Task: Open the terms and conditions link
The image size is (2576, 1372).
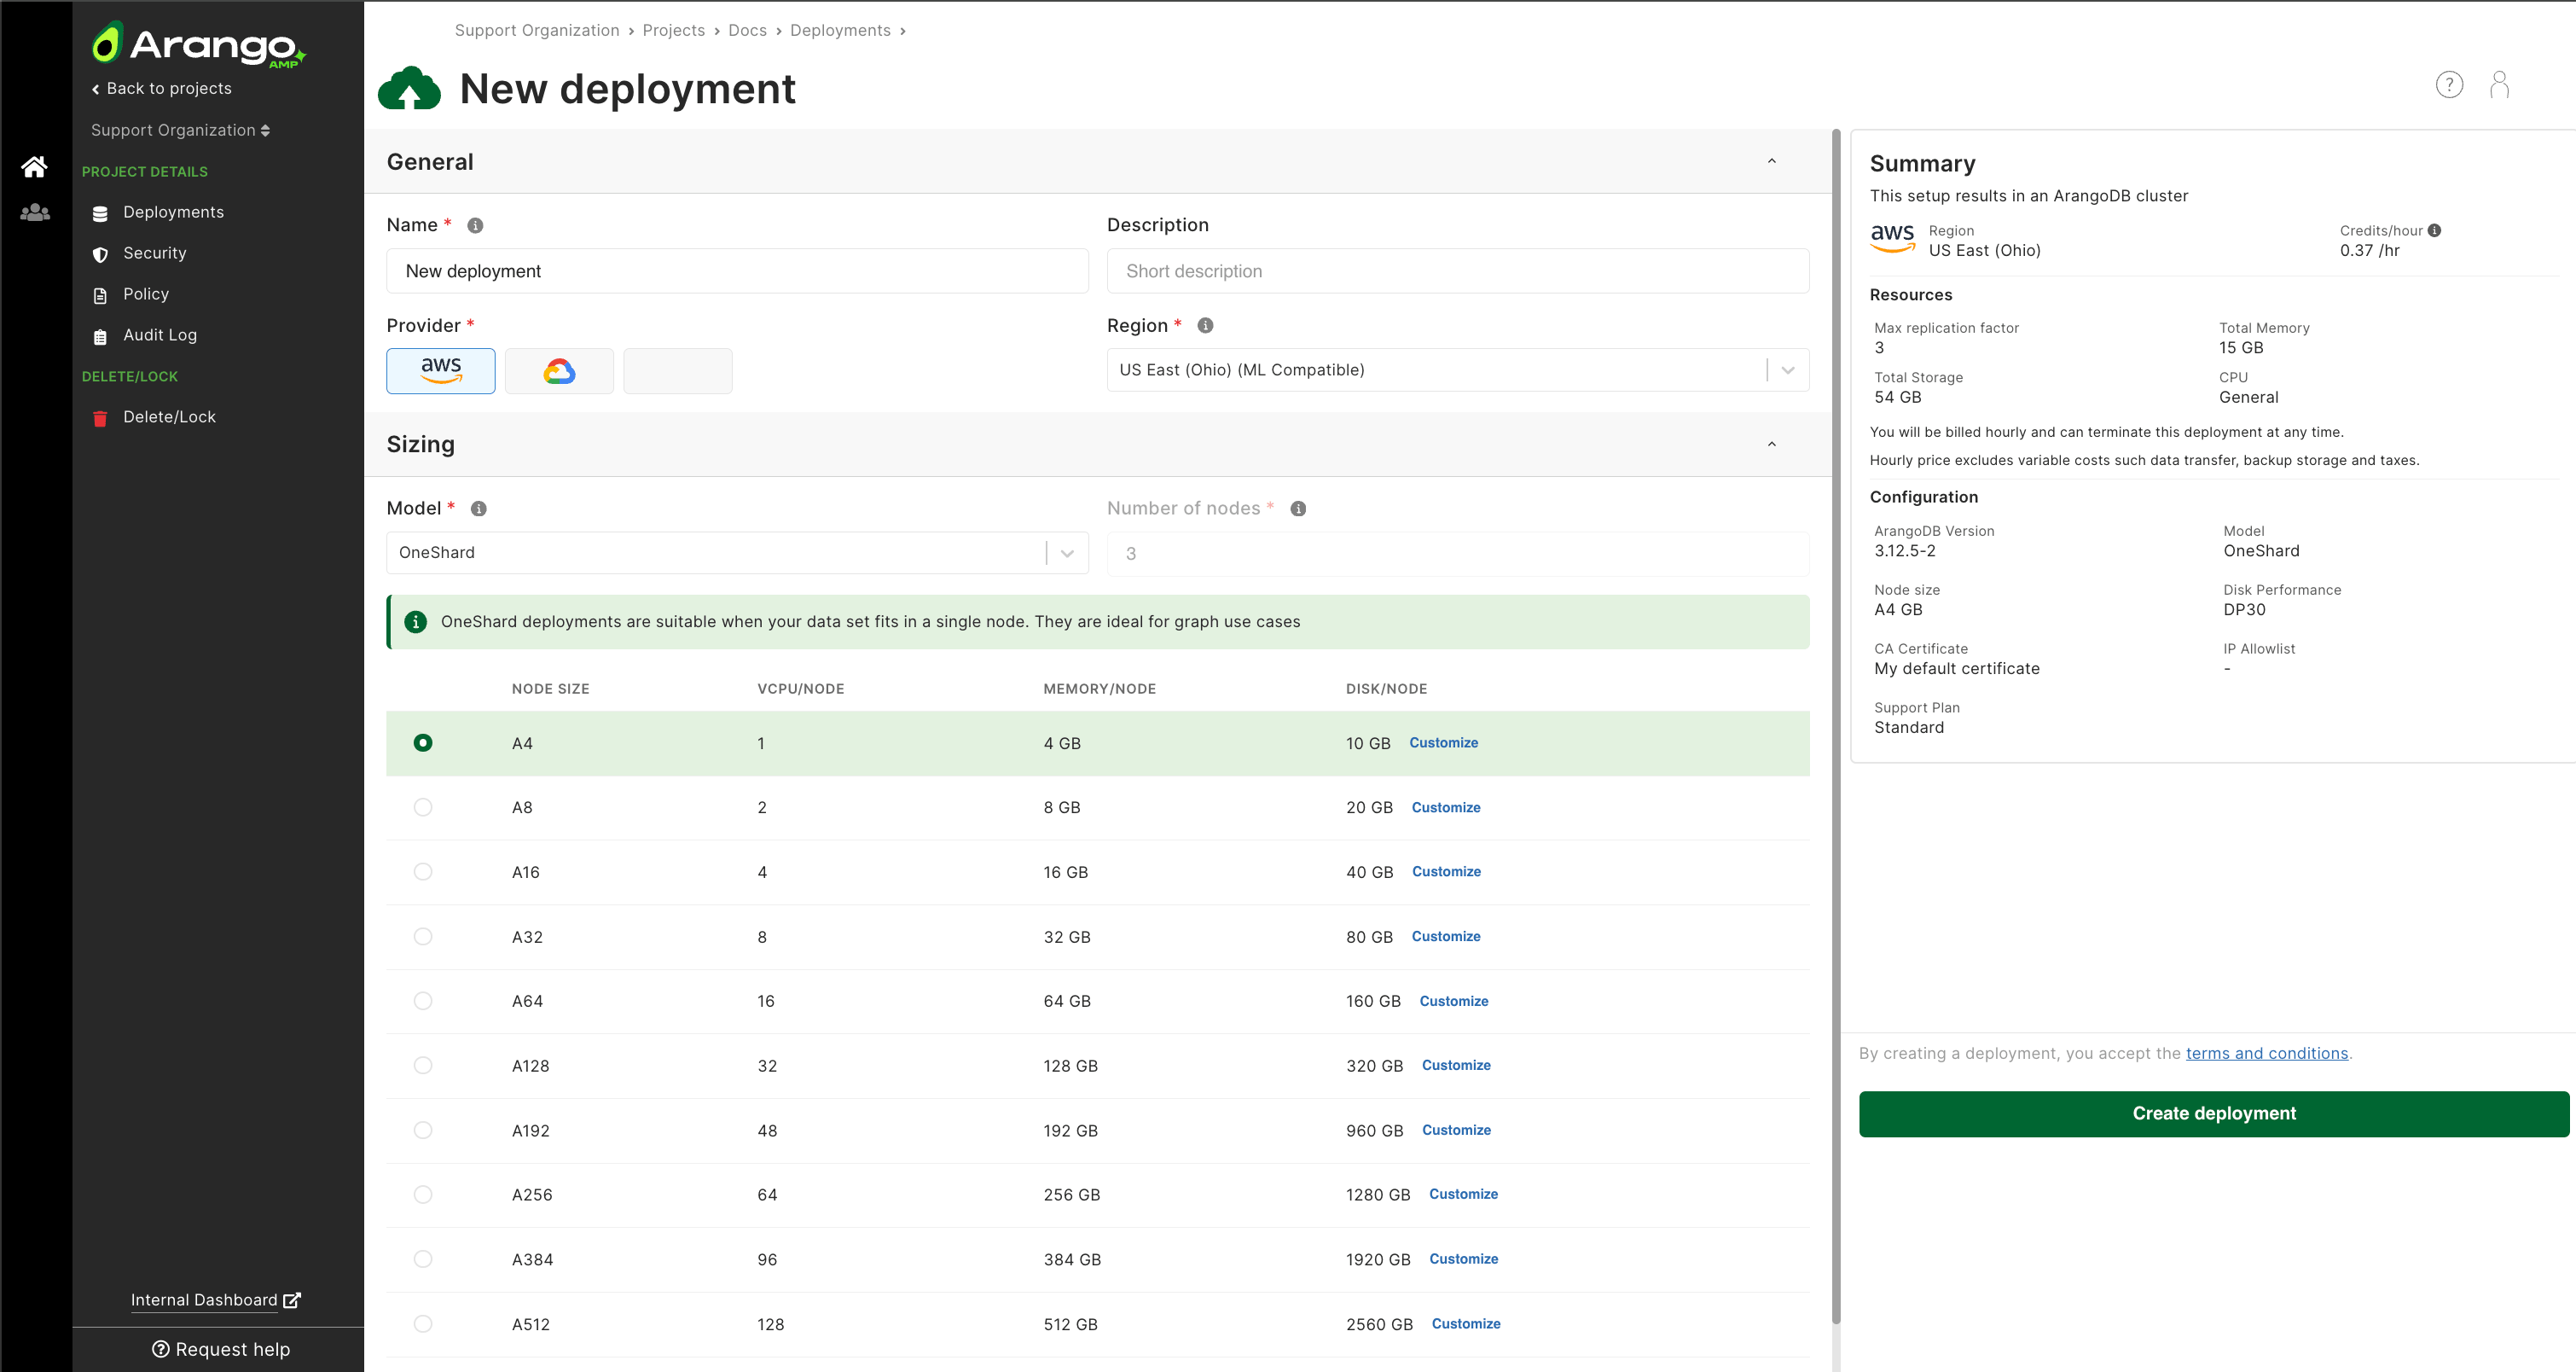Action: click(2267, 1054)
